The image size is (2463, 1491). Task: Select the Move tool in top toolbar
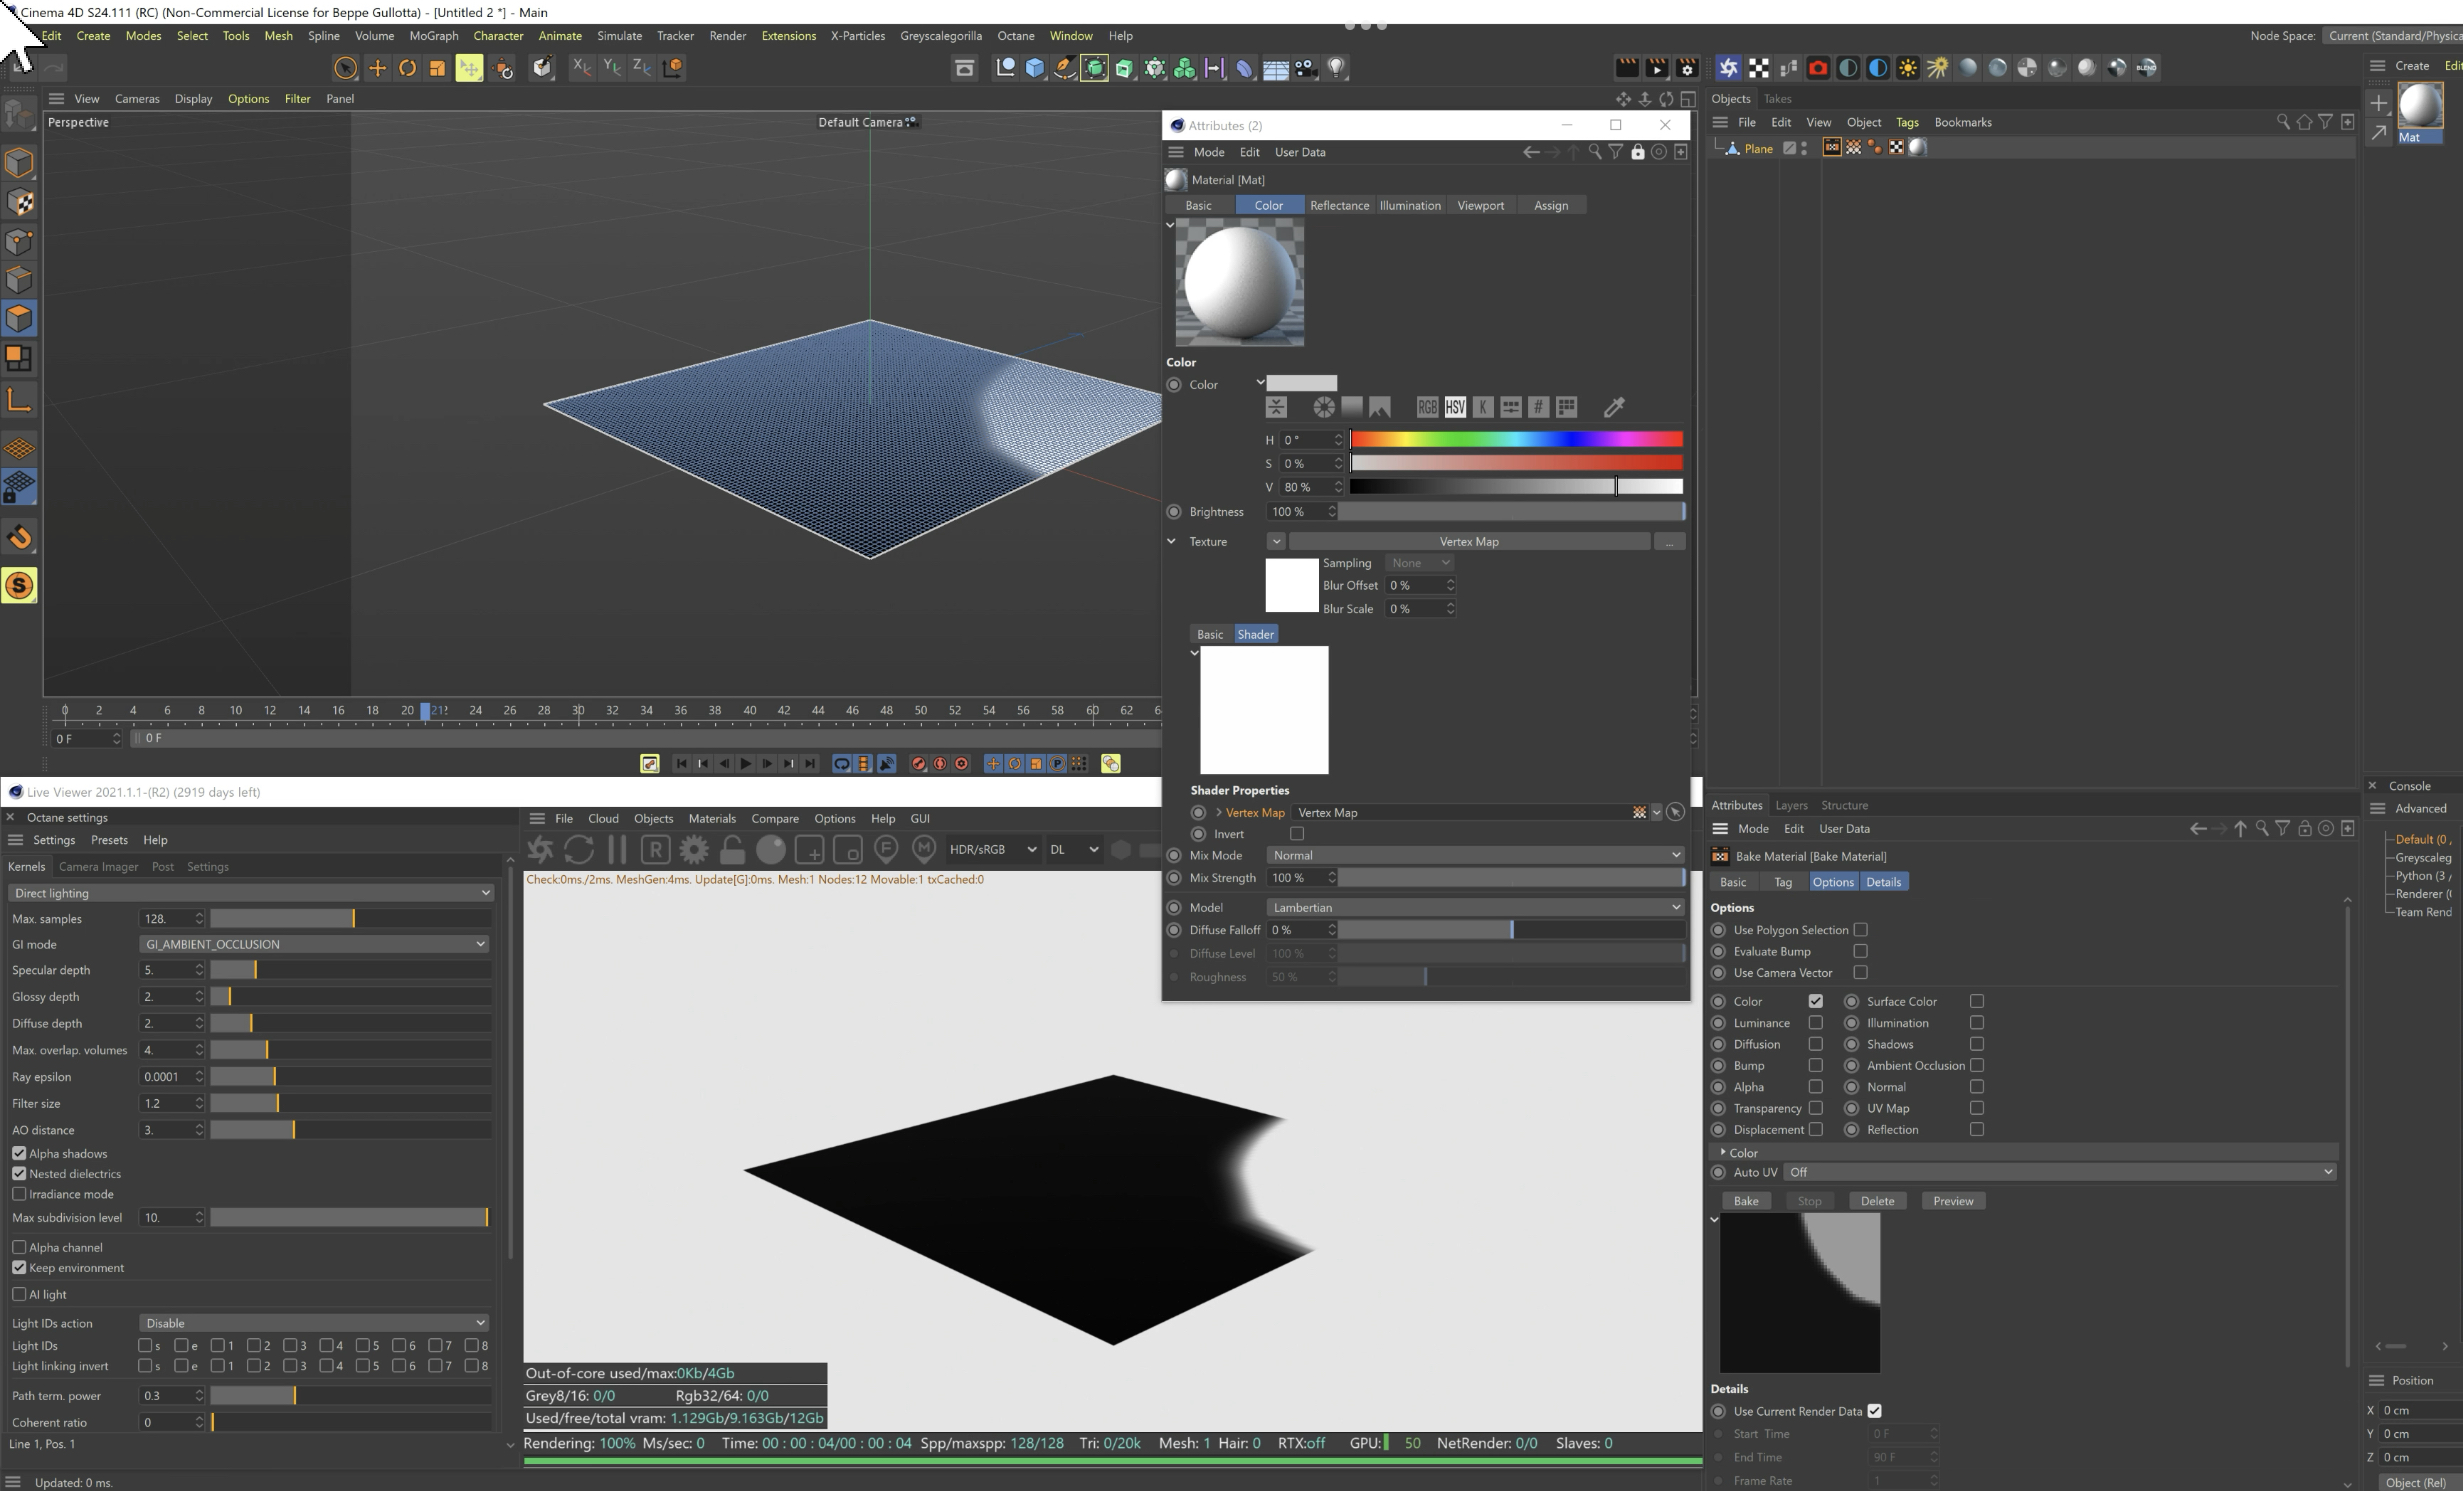(x=377, y=68)
